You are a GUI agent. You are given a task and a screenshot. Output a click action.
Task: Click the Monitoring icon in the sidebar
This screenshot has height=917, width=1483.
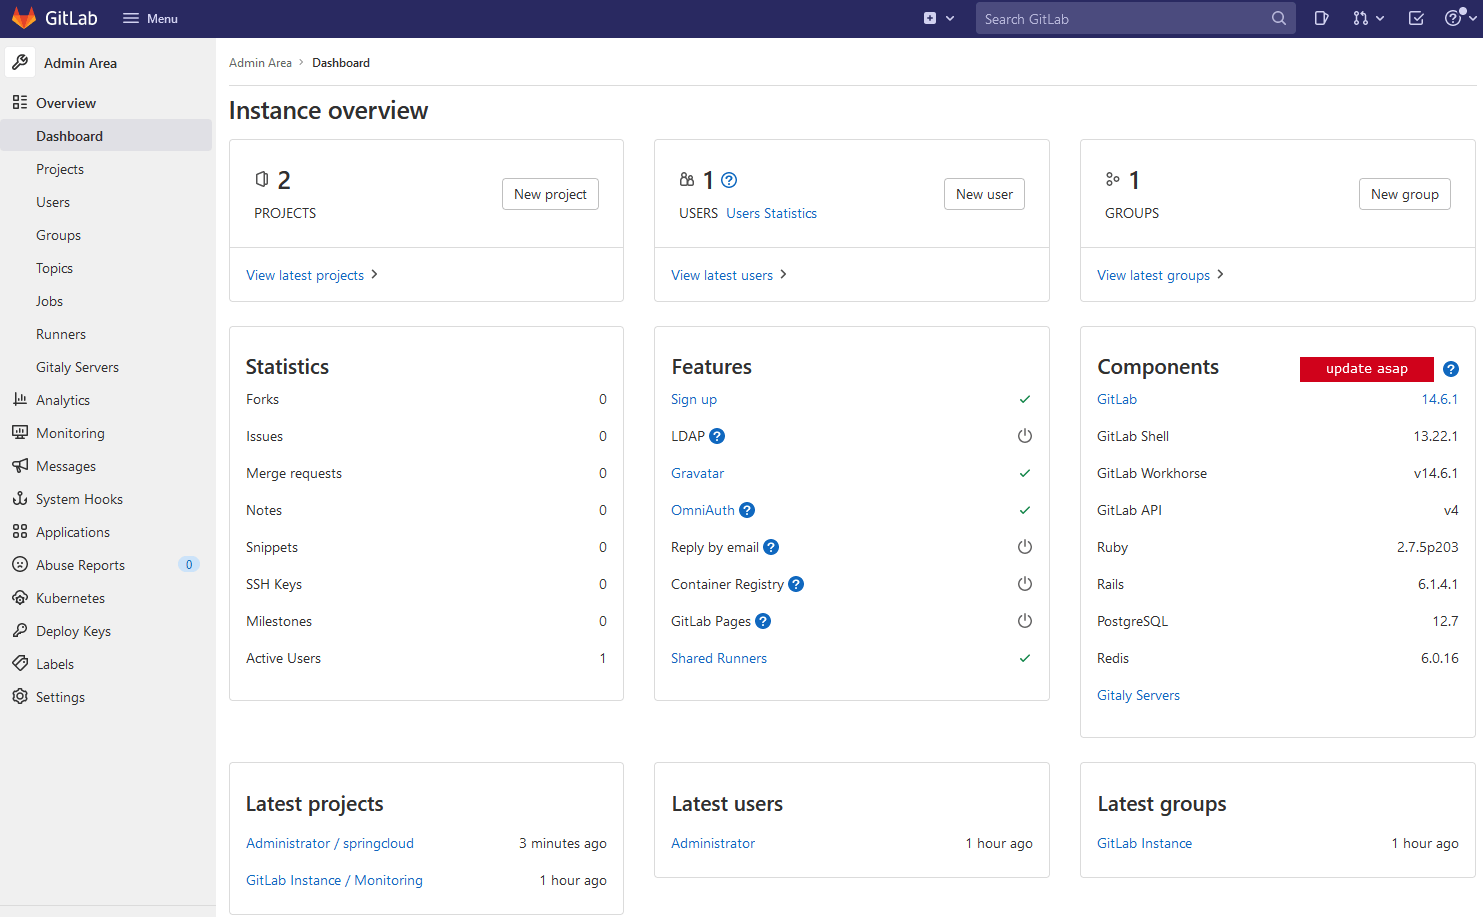[x=20, y=432]
